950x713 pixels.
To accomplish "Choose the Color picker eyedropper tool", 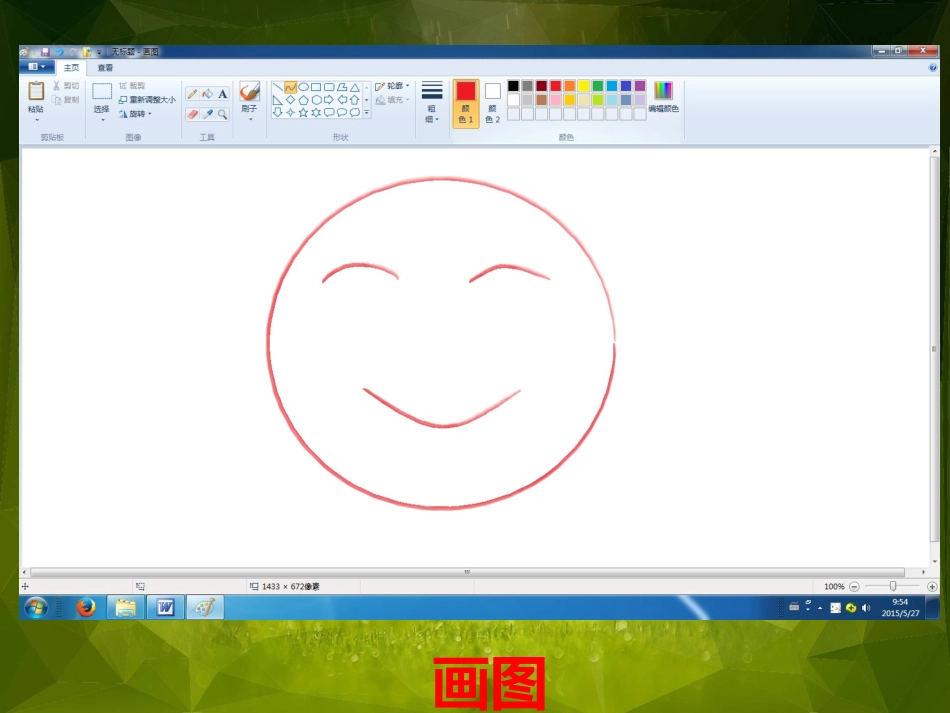I will pos(207,114).
